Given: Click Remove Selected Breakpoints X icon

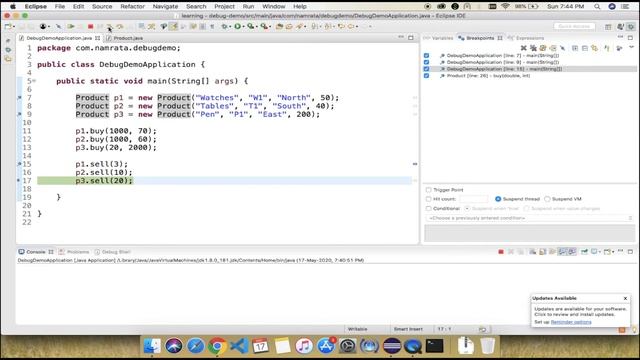Looking at the screenshot, I should (524, 48).
